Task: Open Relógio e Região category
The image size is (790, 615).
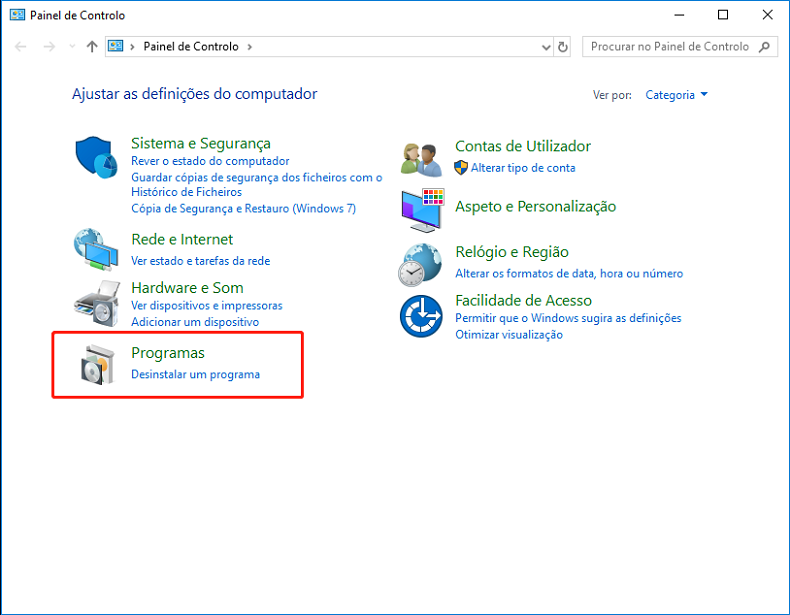Action: pyautogui.click(x=512, y=252)
